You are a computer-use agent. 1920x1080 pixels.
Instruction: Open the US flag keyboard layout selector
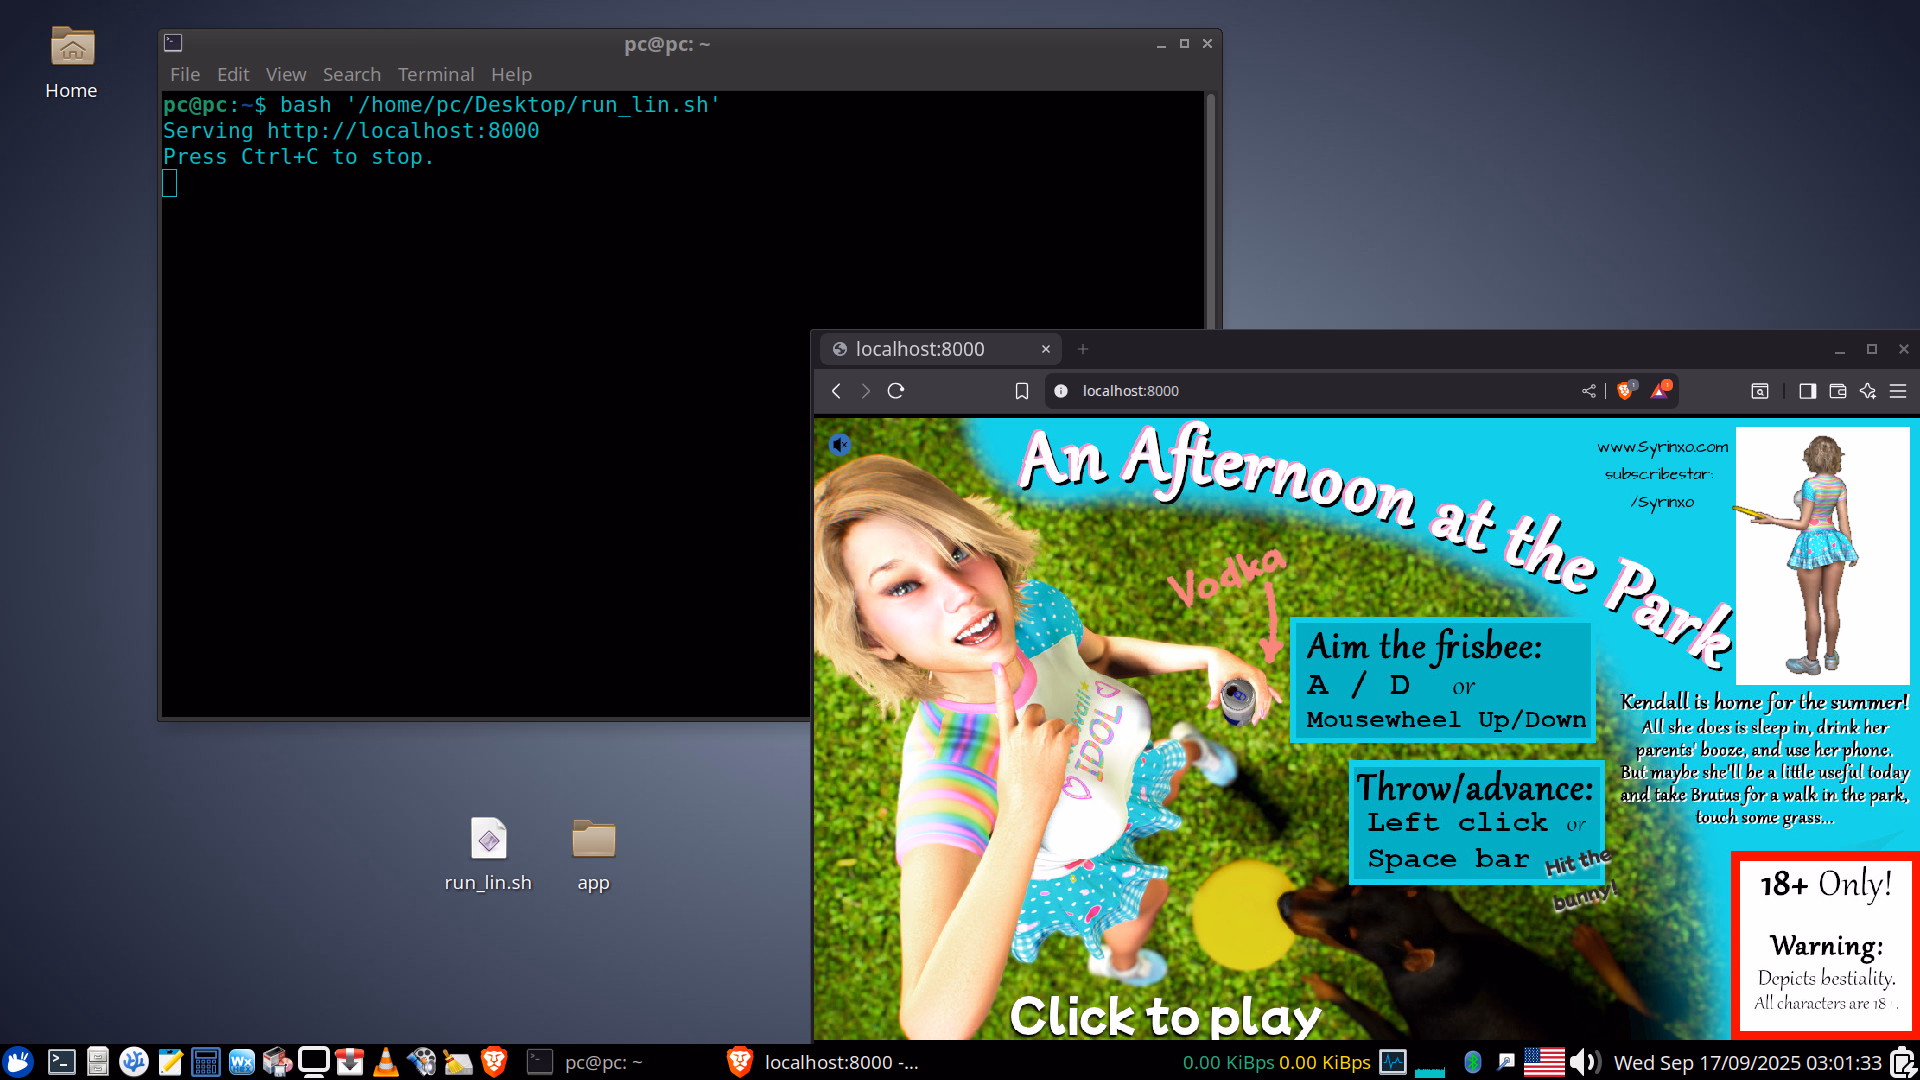click(x=1543, y=1062)
